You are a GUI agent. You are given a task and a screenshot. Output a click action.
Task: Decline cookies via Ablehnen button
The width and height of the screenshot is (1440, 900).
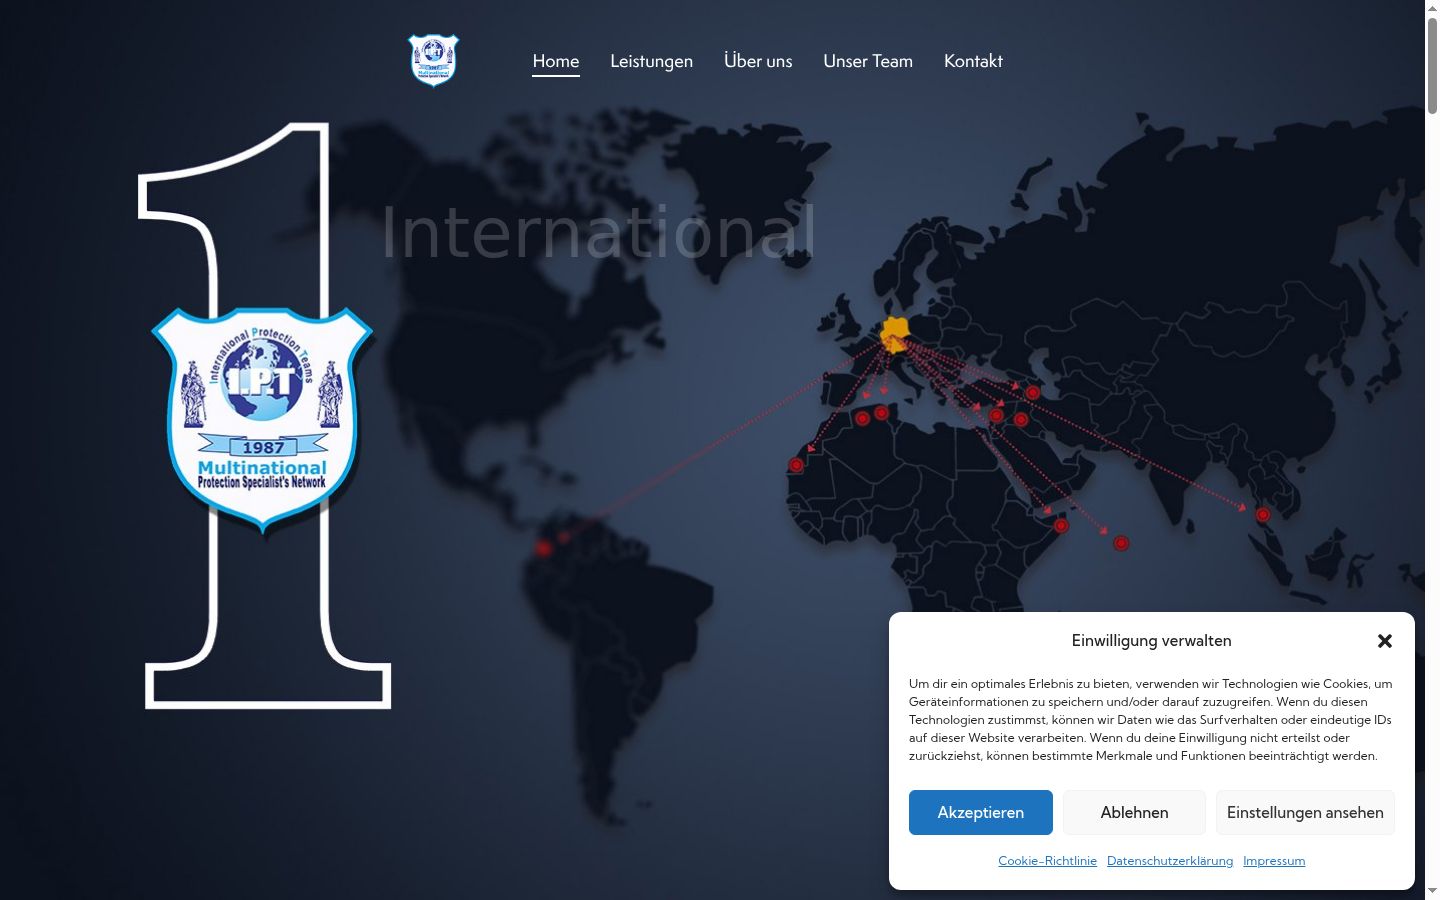click(x=1134, y=812)
